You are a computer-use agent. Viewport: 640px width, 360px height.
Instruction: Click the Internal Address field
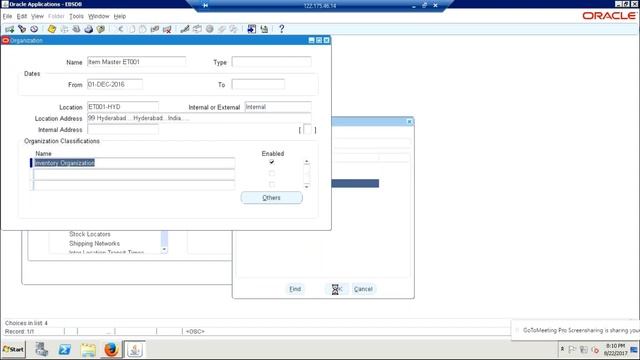pyautogui.click(x=123, y=129)
